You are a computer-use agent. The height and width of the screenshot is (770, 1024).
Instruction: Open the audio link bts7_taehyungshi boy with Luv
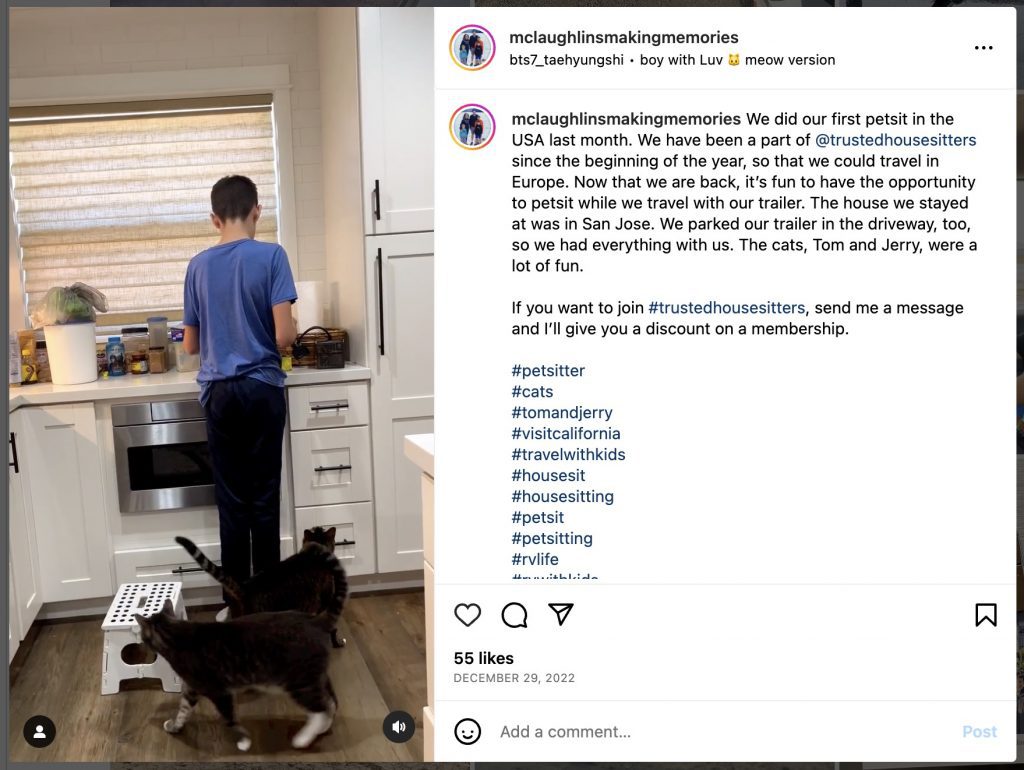click(x=672, y=60)
